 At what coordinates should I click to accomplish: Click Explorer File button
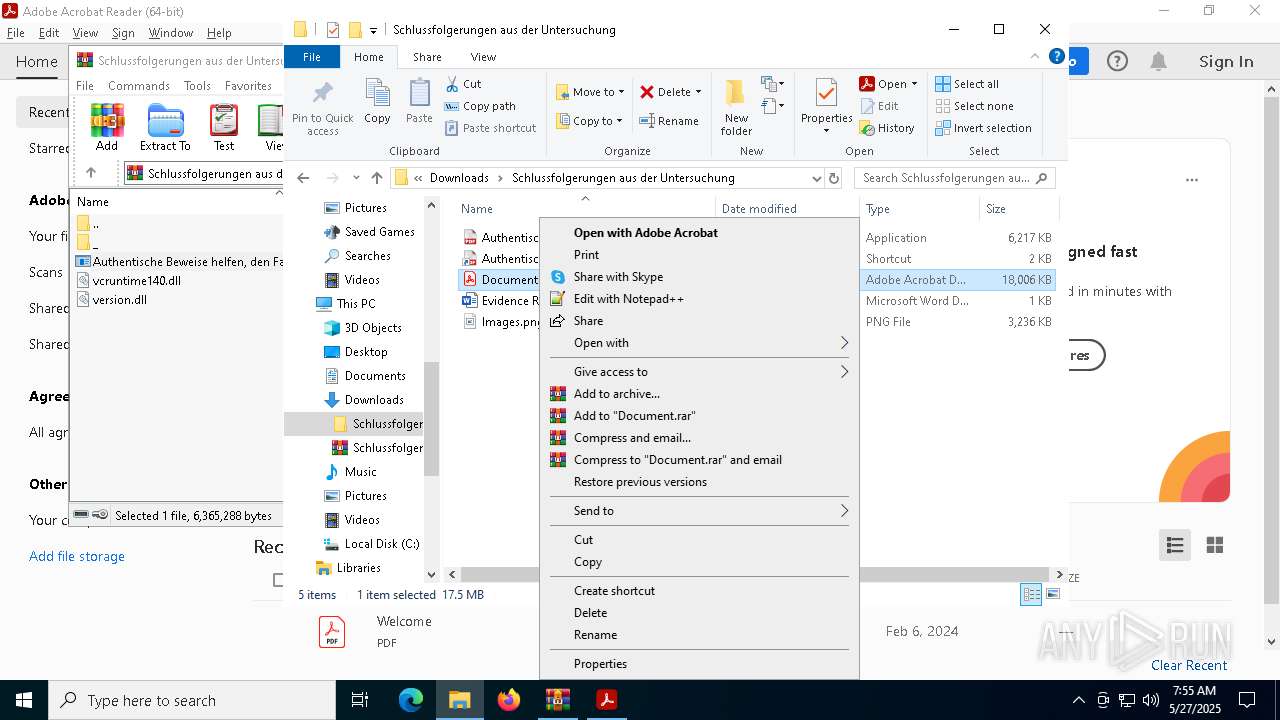(x=312, y=57)
